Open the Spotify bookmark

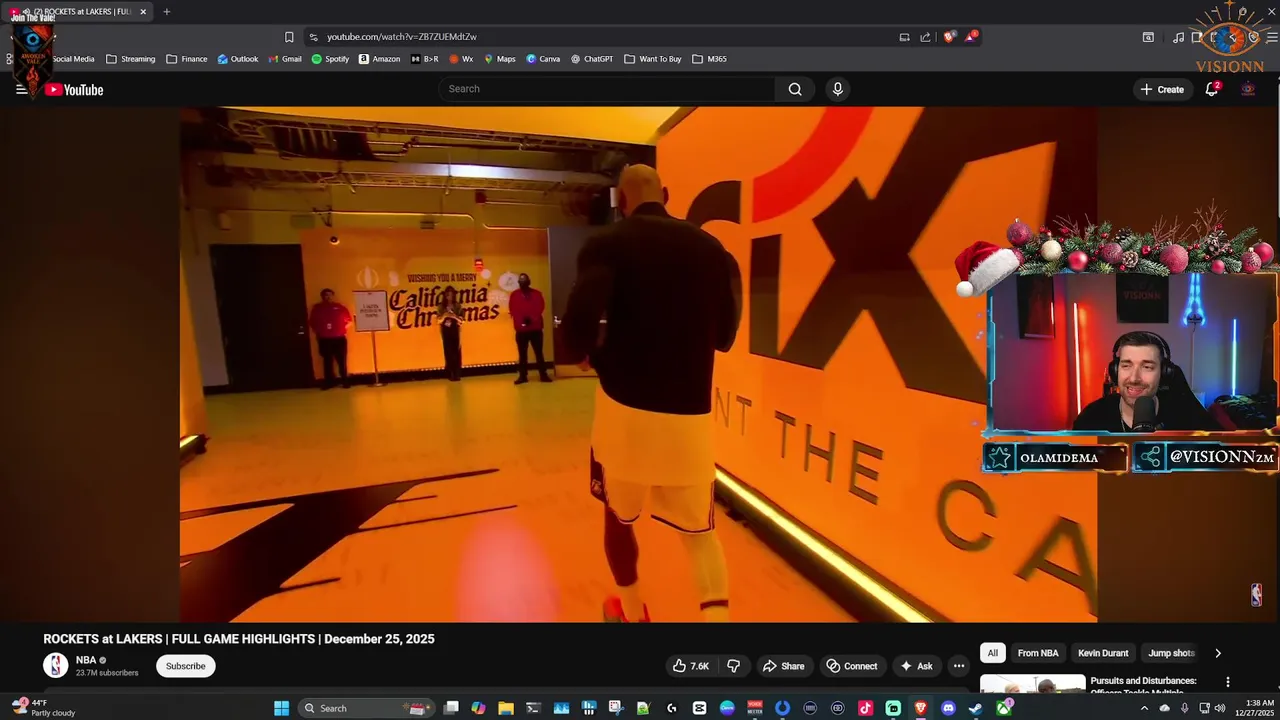(x=330, y=59)
